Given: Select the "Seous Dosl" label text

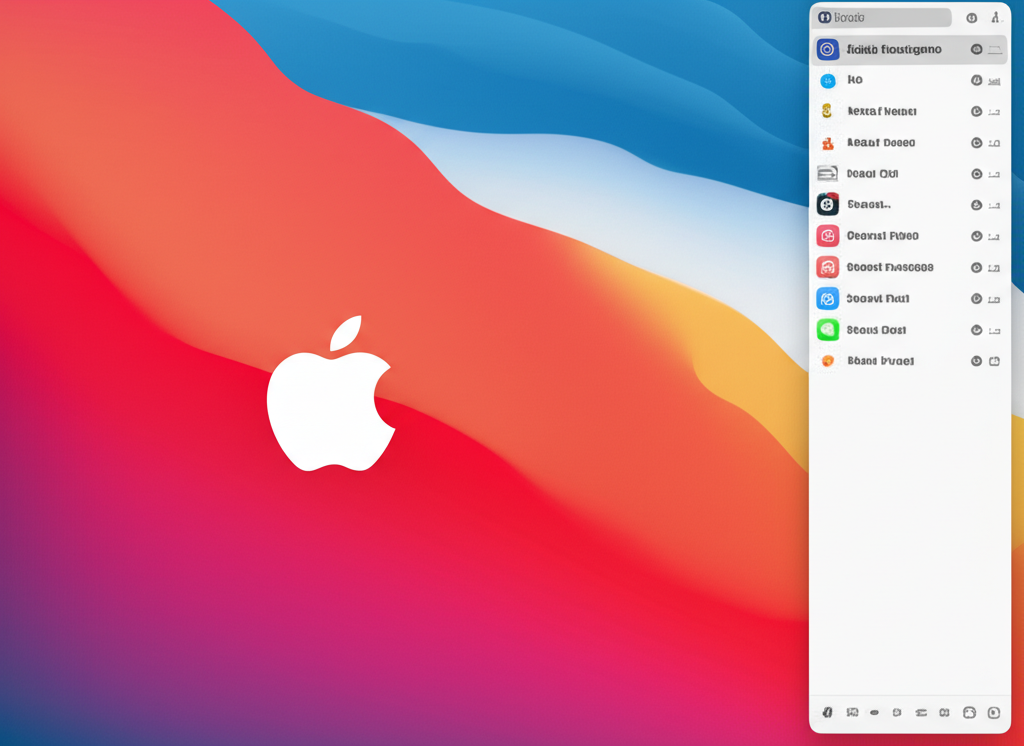Looking at the screenshot, I should 876,330.
